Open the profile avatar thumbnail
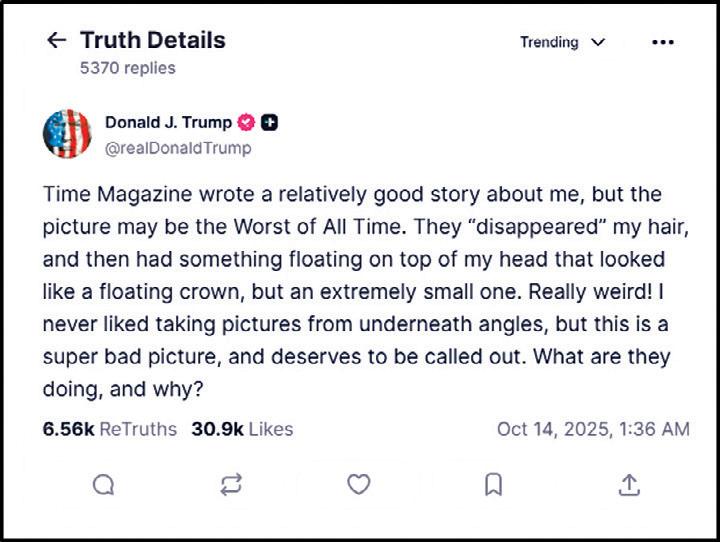The width and height of the screenshot is (720, 542). (67, 134)
